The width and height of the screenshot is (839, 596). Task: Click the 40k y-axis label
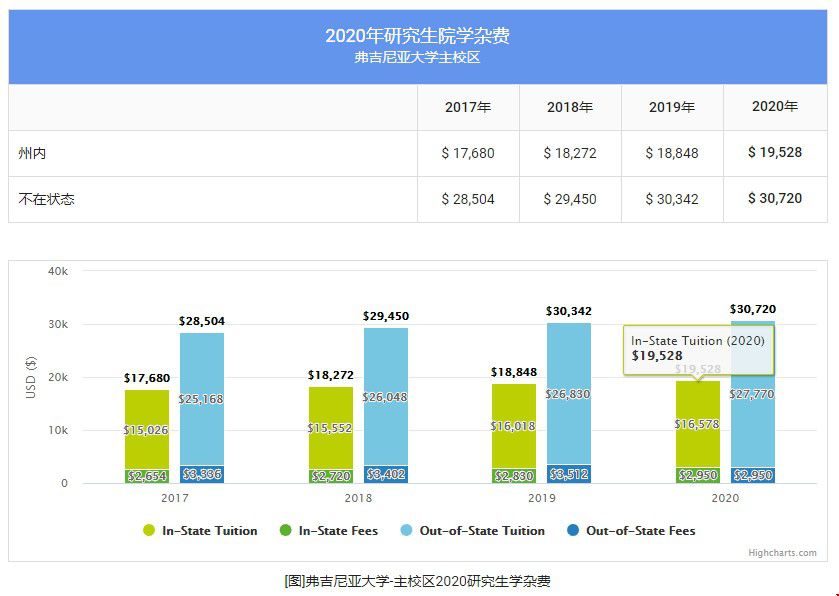(58, 271)
